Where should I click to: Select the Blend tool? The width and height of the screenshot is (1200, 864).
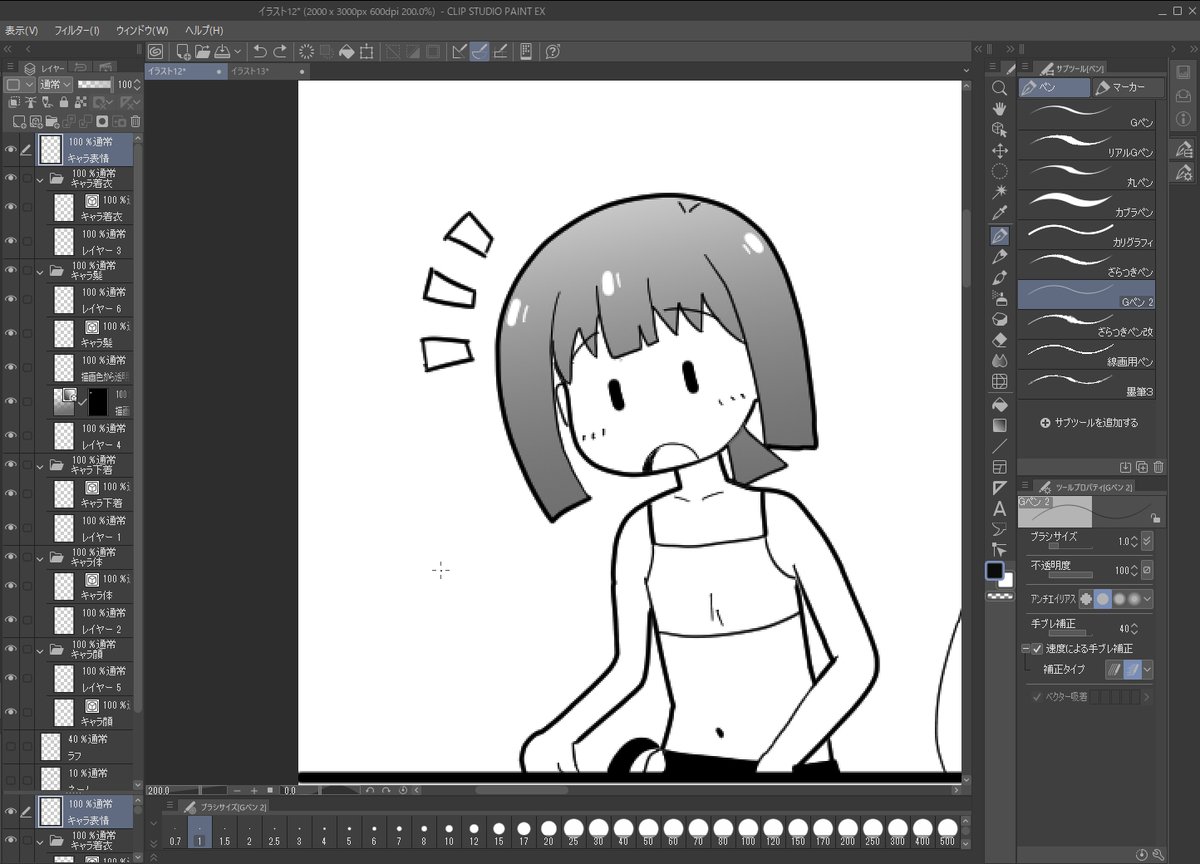[x=999, y=361]
